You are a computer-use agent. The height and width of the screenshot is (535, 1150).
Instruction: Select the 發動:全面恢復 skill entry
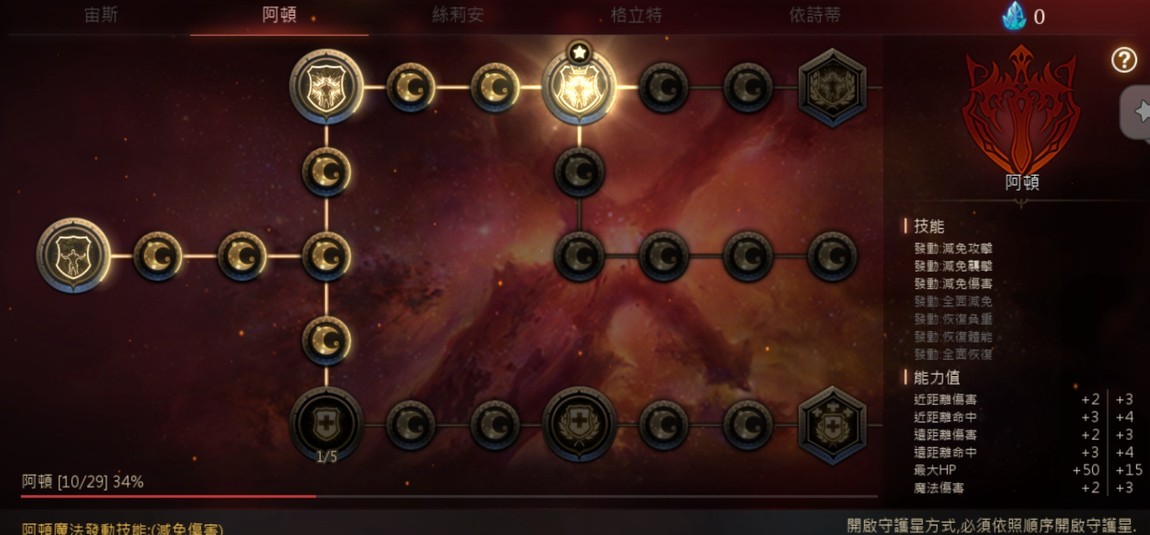(x=953, y=354)
